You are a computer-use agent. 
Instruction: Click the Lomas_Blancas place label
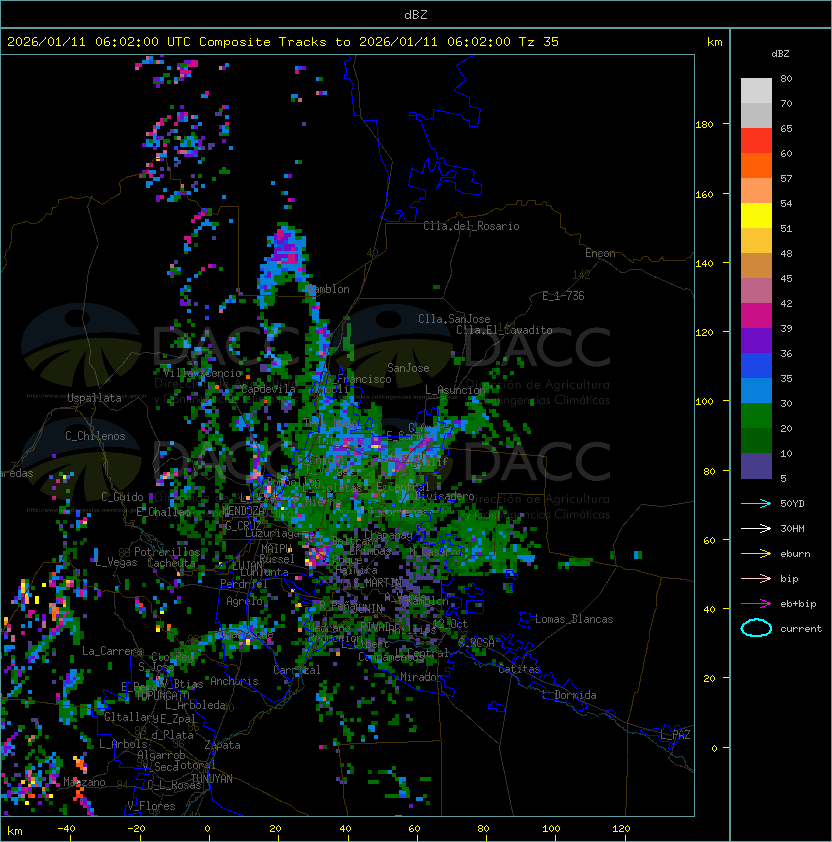574,619
